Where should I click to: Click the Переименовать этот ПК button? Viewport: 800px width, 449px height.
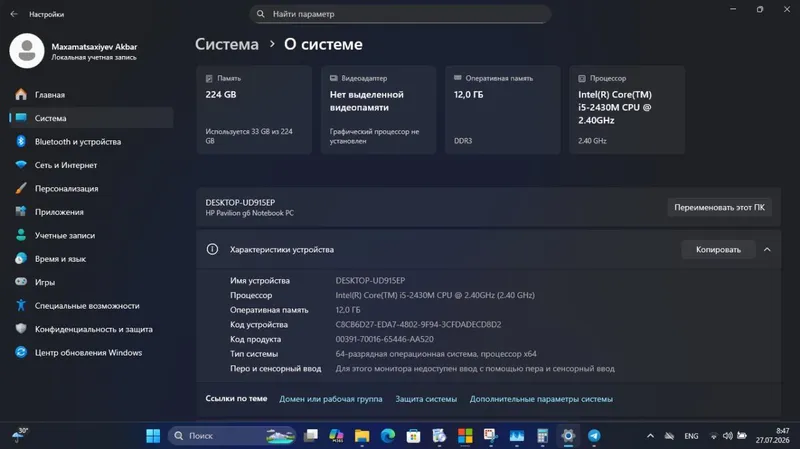pyautogui.click(x=719, y=208)
